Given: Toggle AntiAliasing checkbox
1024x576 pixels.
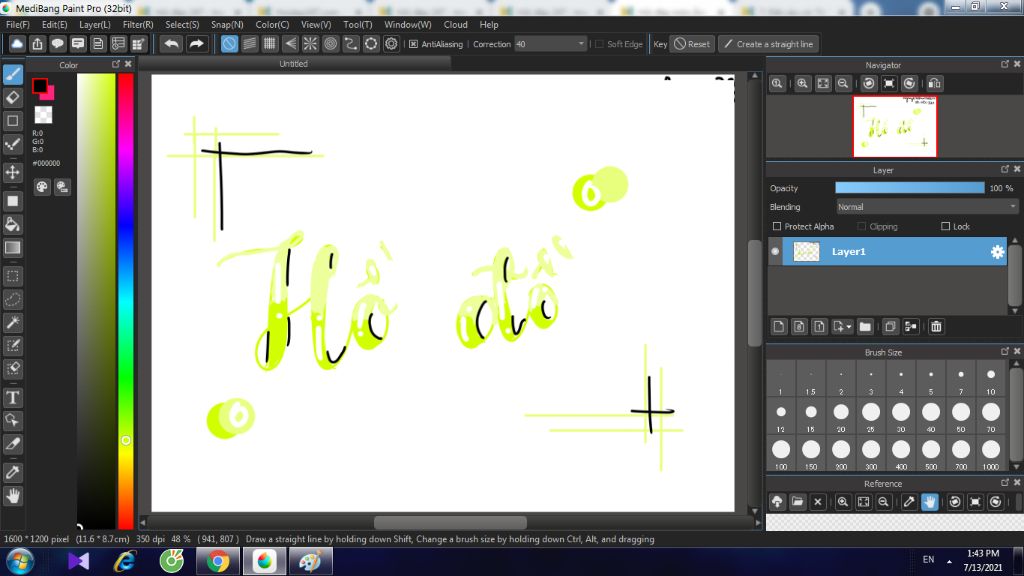Looking at the screenshot, I should point(413,44).
